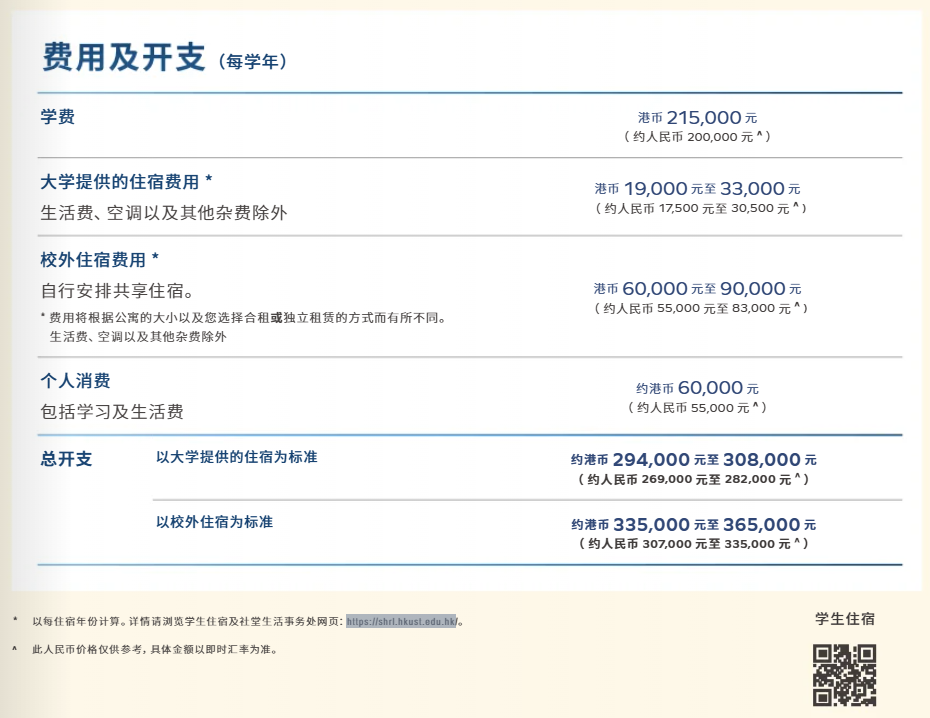Select the 学生住宿 label above the QR code
Screen dimensions: 930x718
click(845, 619)
